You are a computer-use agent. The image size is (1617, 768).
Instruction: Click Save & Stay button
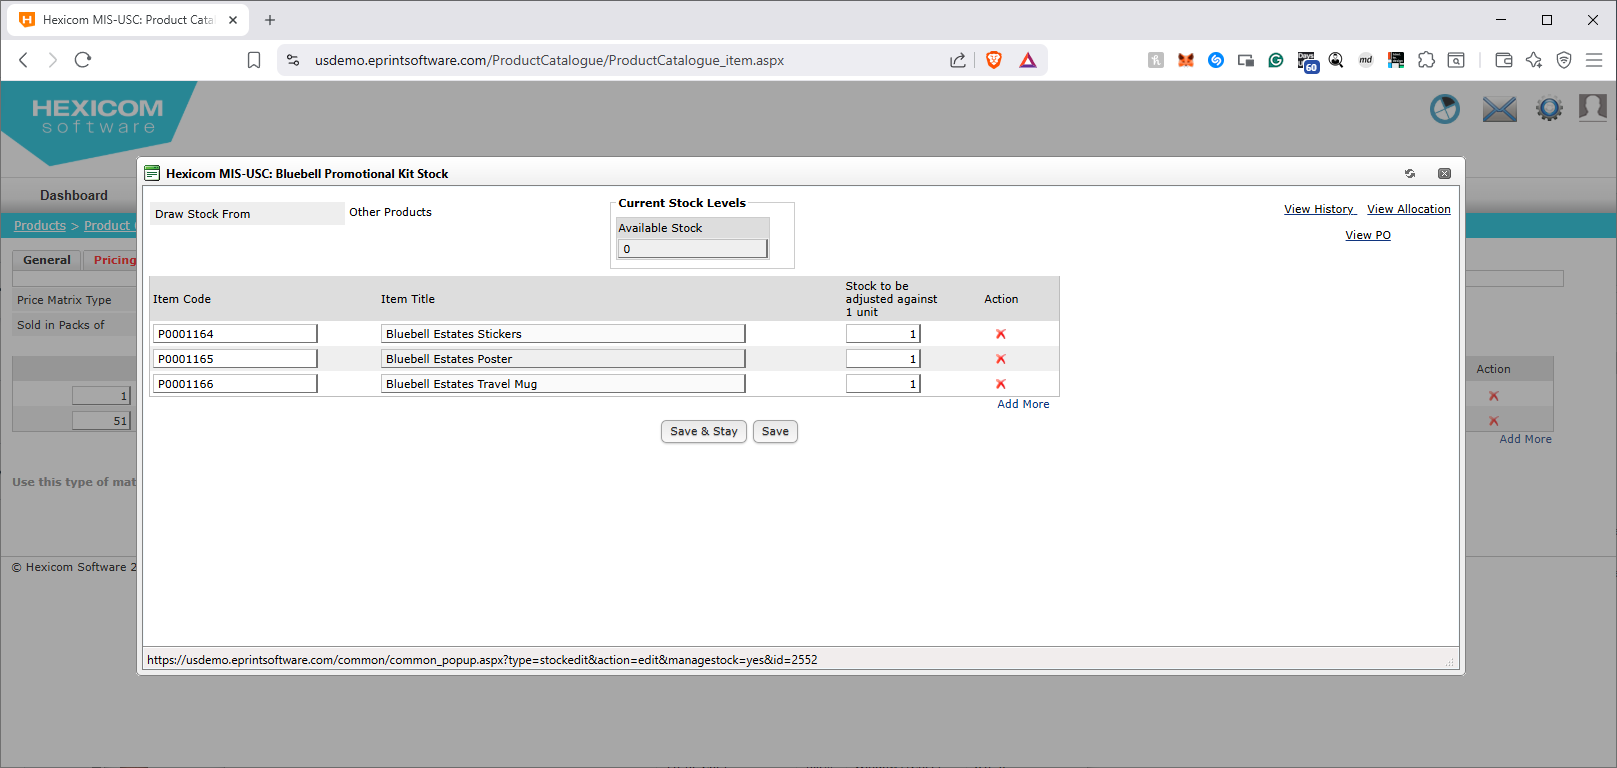click(x=704, y=432)
